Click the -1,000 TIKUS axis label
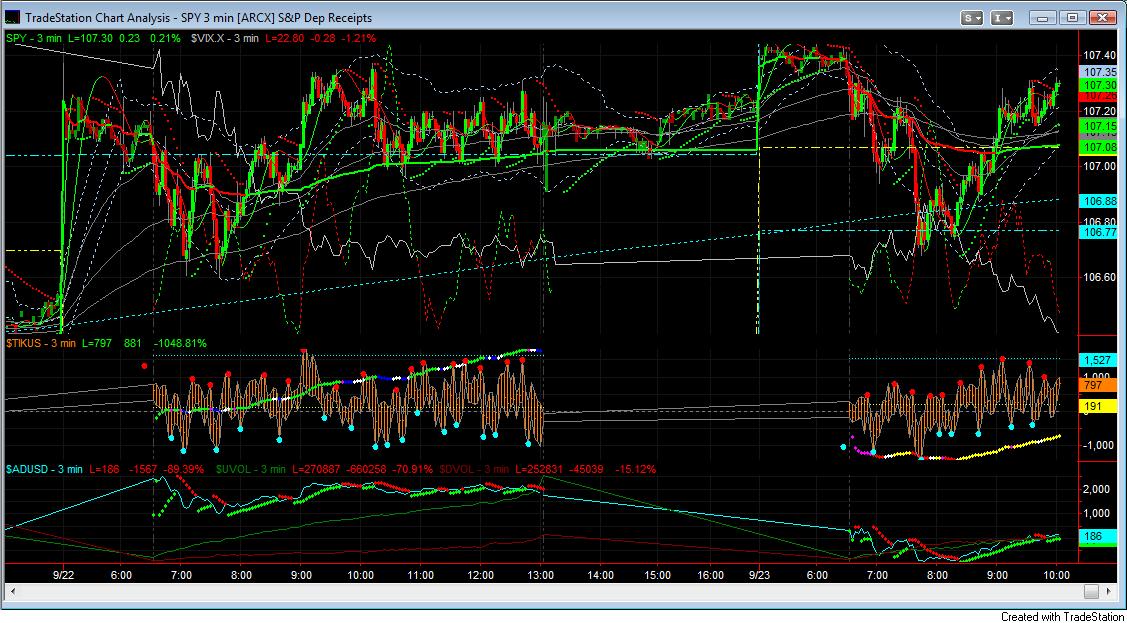The width and height of the screenshot is (1127, 623). [1099, 446]
